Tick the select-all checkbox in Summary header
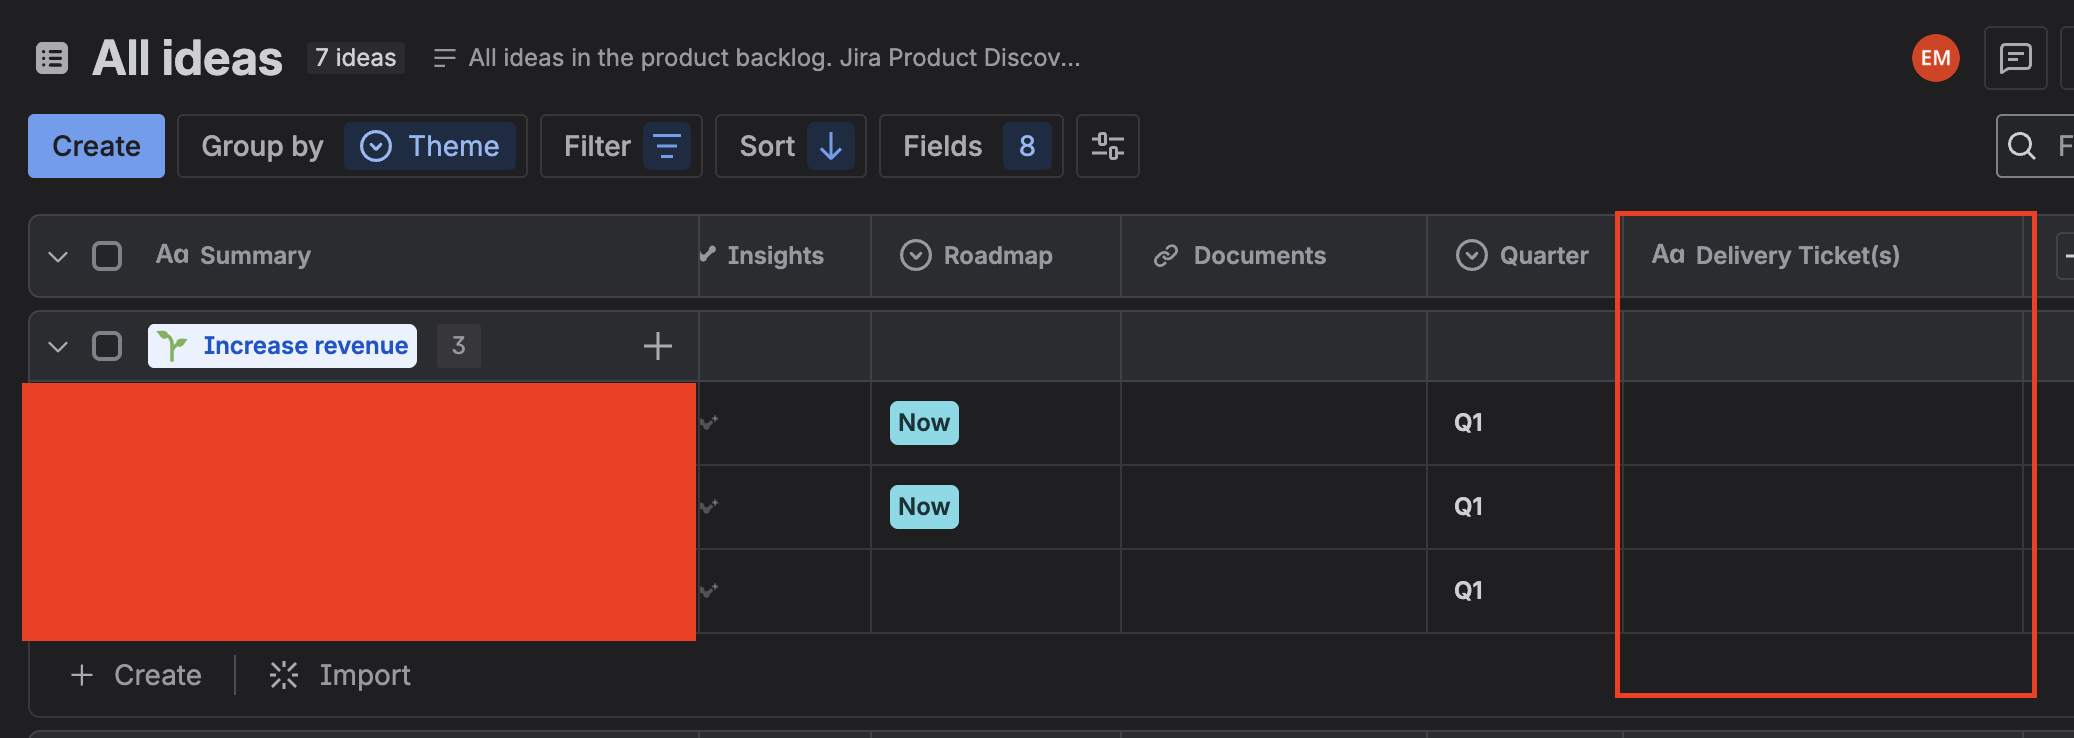Screen dimensions: 2074x738 [107, 256]
